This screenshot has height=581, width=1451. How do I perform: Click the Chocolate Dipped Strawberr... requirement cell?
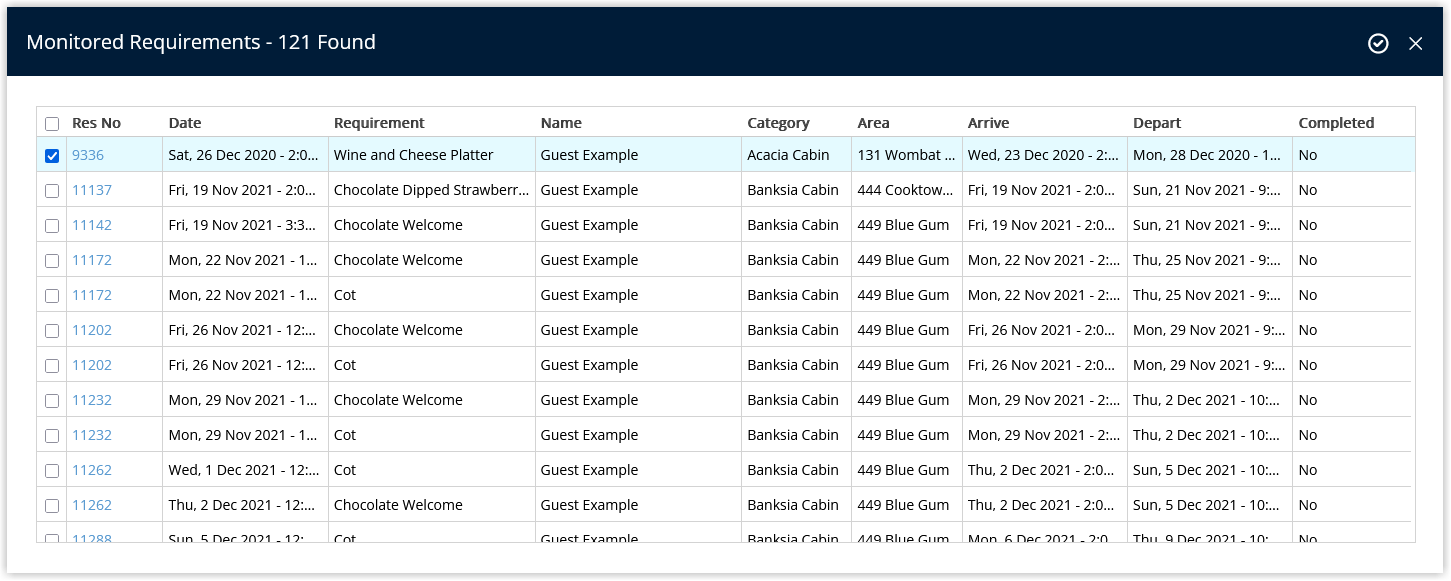tap(432, 190)
